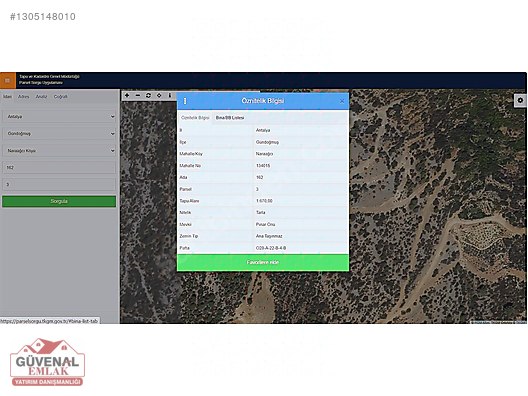The width and height of the screenshot is (528, 396).
Task: Click the info tool in map toolbar
Action: click(170, 96)
